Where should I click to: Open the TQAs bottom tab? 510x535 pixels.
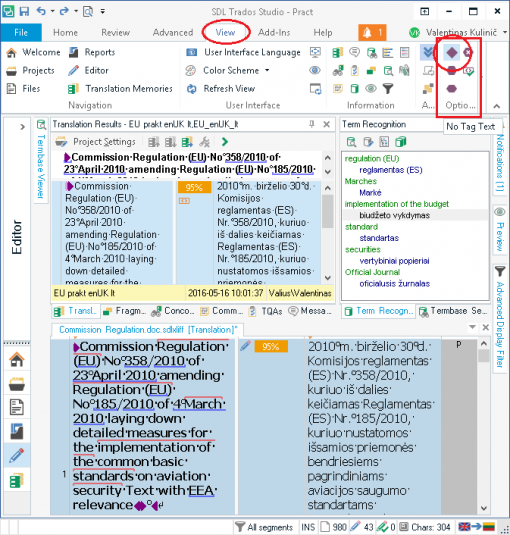tap(266, 311)
